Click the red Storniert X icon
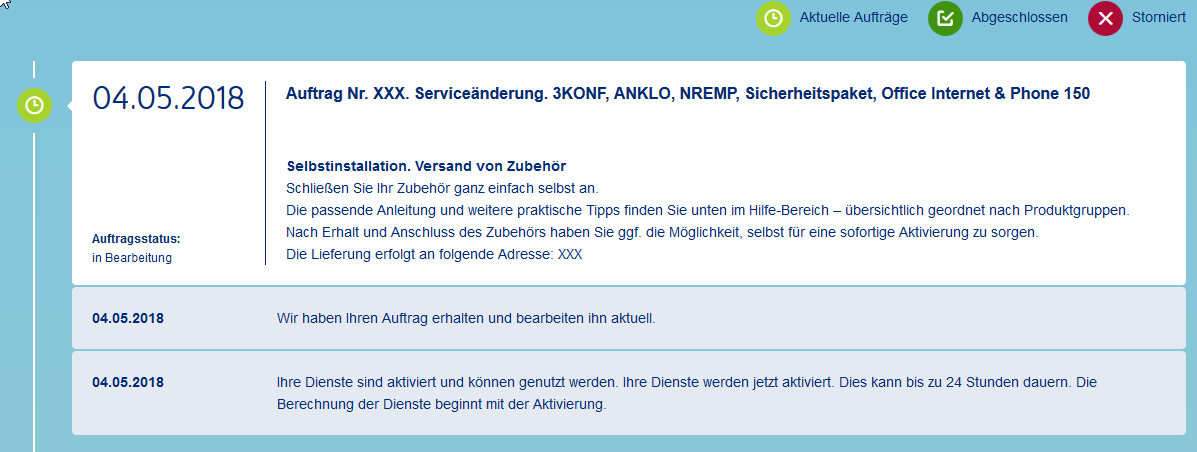 (x=1104, y=18)
